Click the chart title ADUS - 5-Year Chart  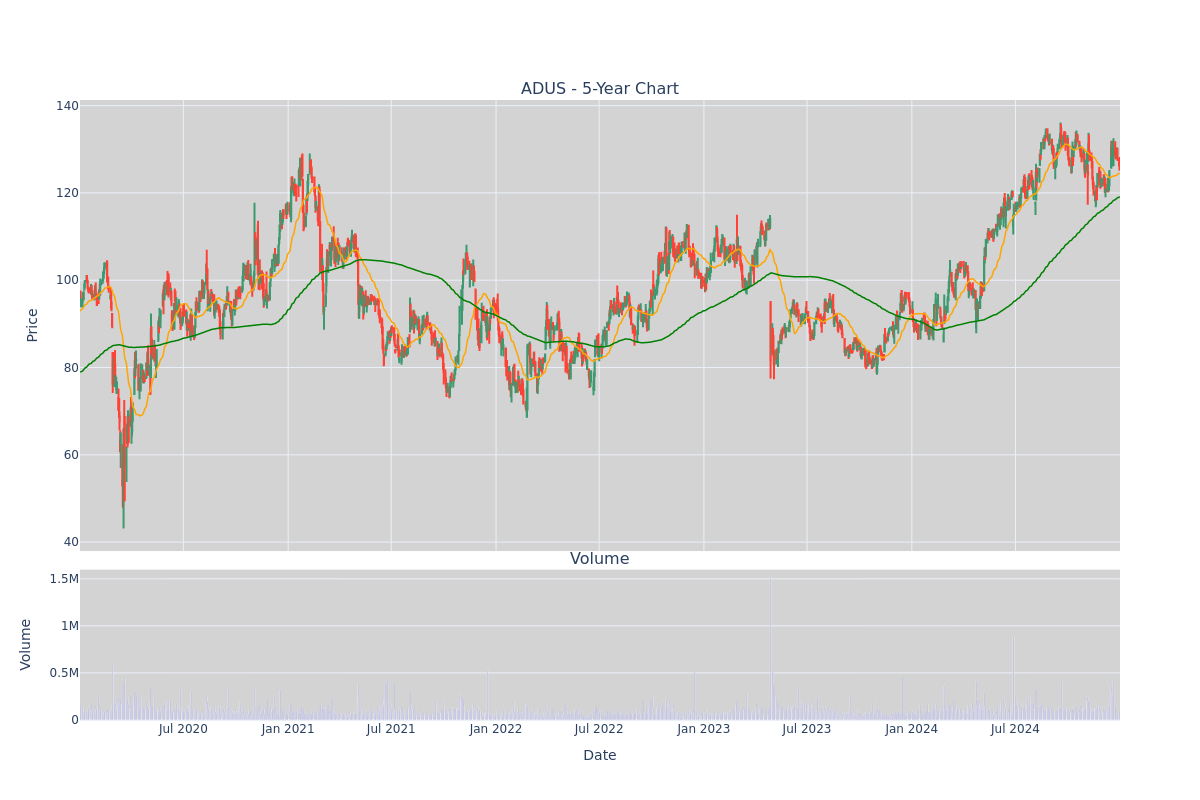click(x=599, y=89)
